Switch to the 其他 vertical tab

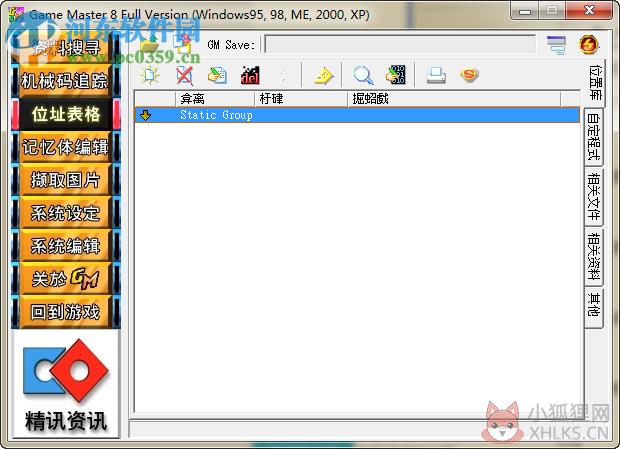point(594,307)
